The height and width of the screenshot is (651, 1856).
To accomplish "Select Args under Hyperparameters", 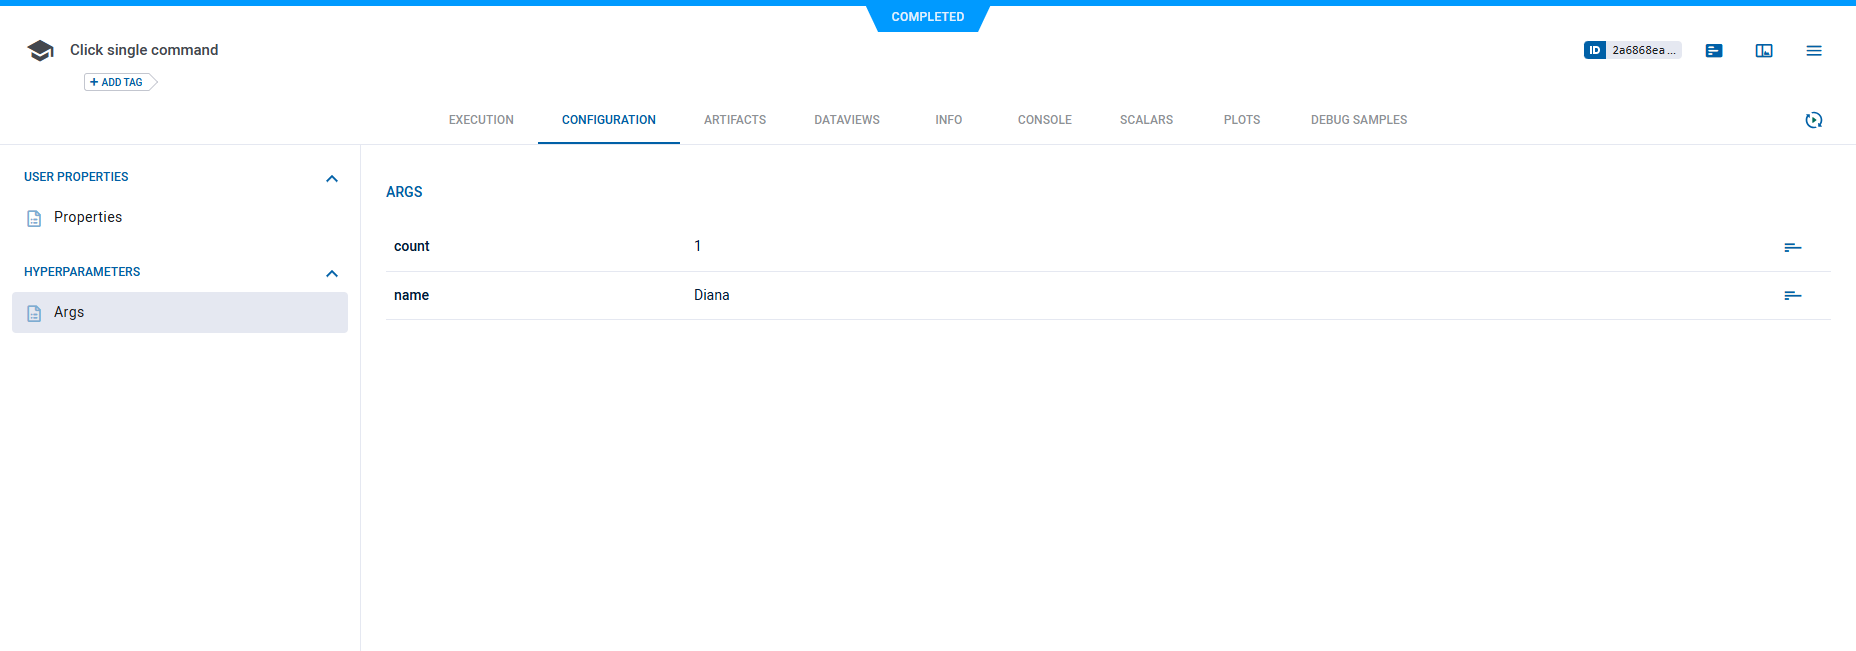I will (69, 312).
